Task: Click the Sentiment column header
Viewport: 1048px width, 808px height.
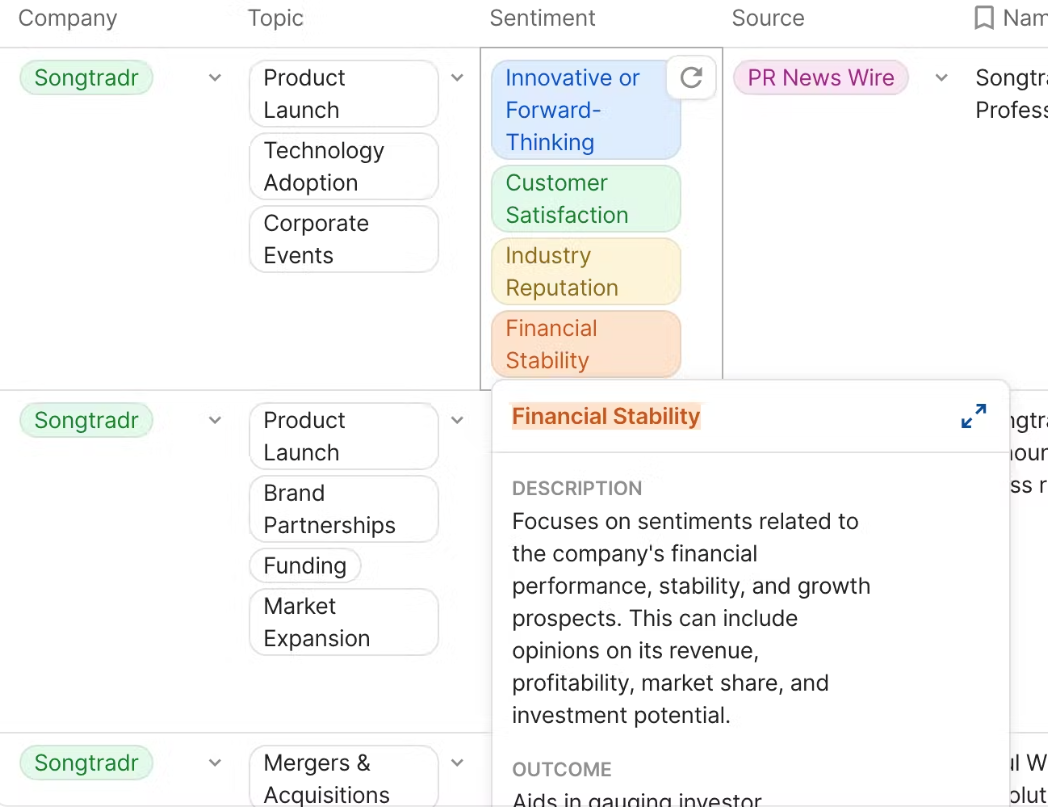Action: click(x=542, y=18)
